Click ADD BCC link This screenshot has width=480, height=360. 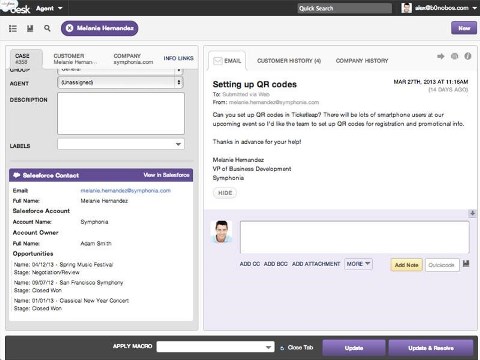276,264
